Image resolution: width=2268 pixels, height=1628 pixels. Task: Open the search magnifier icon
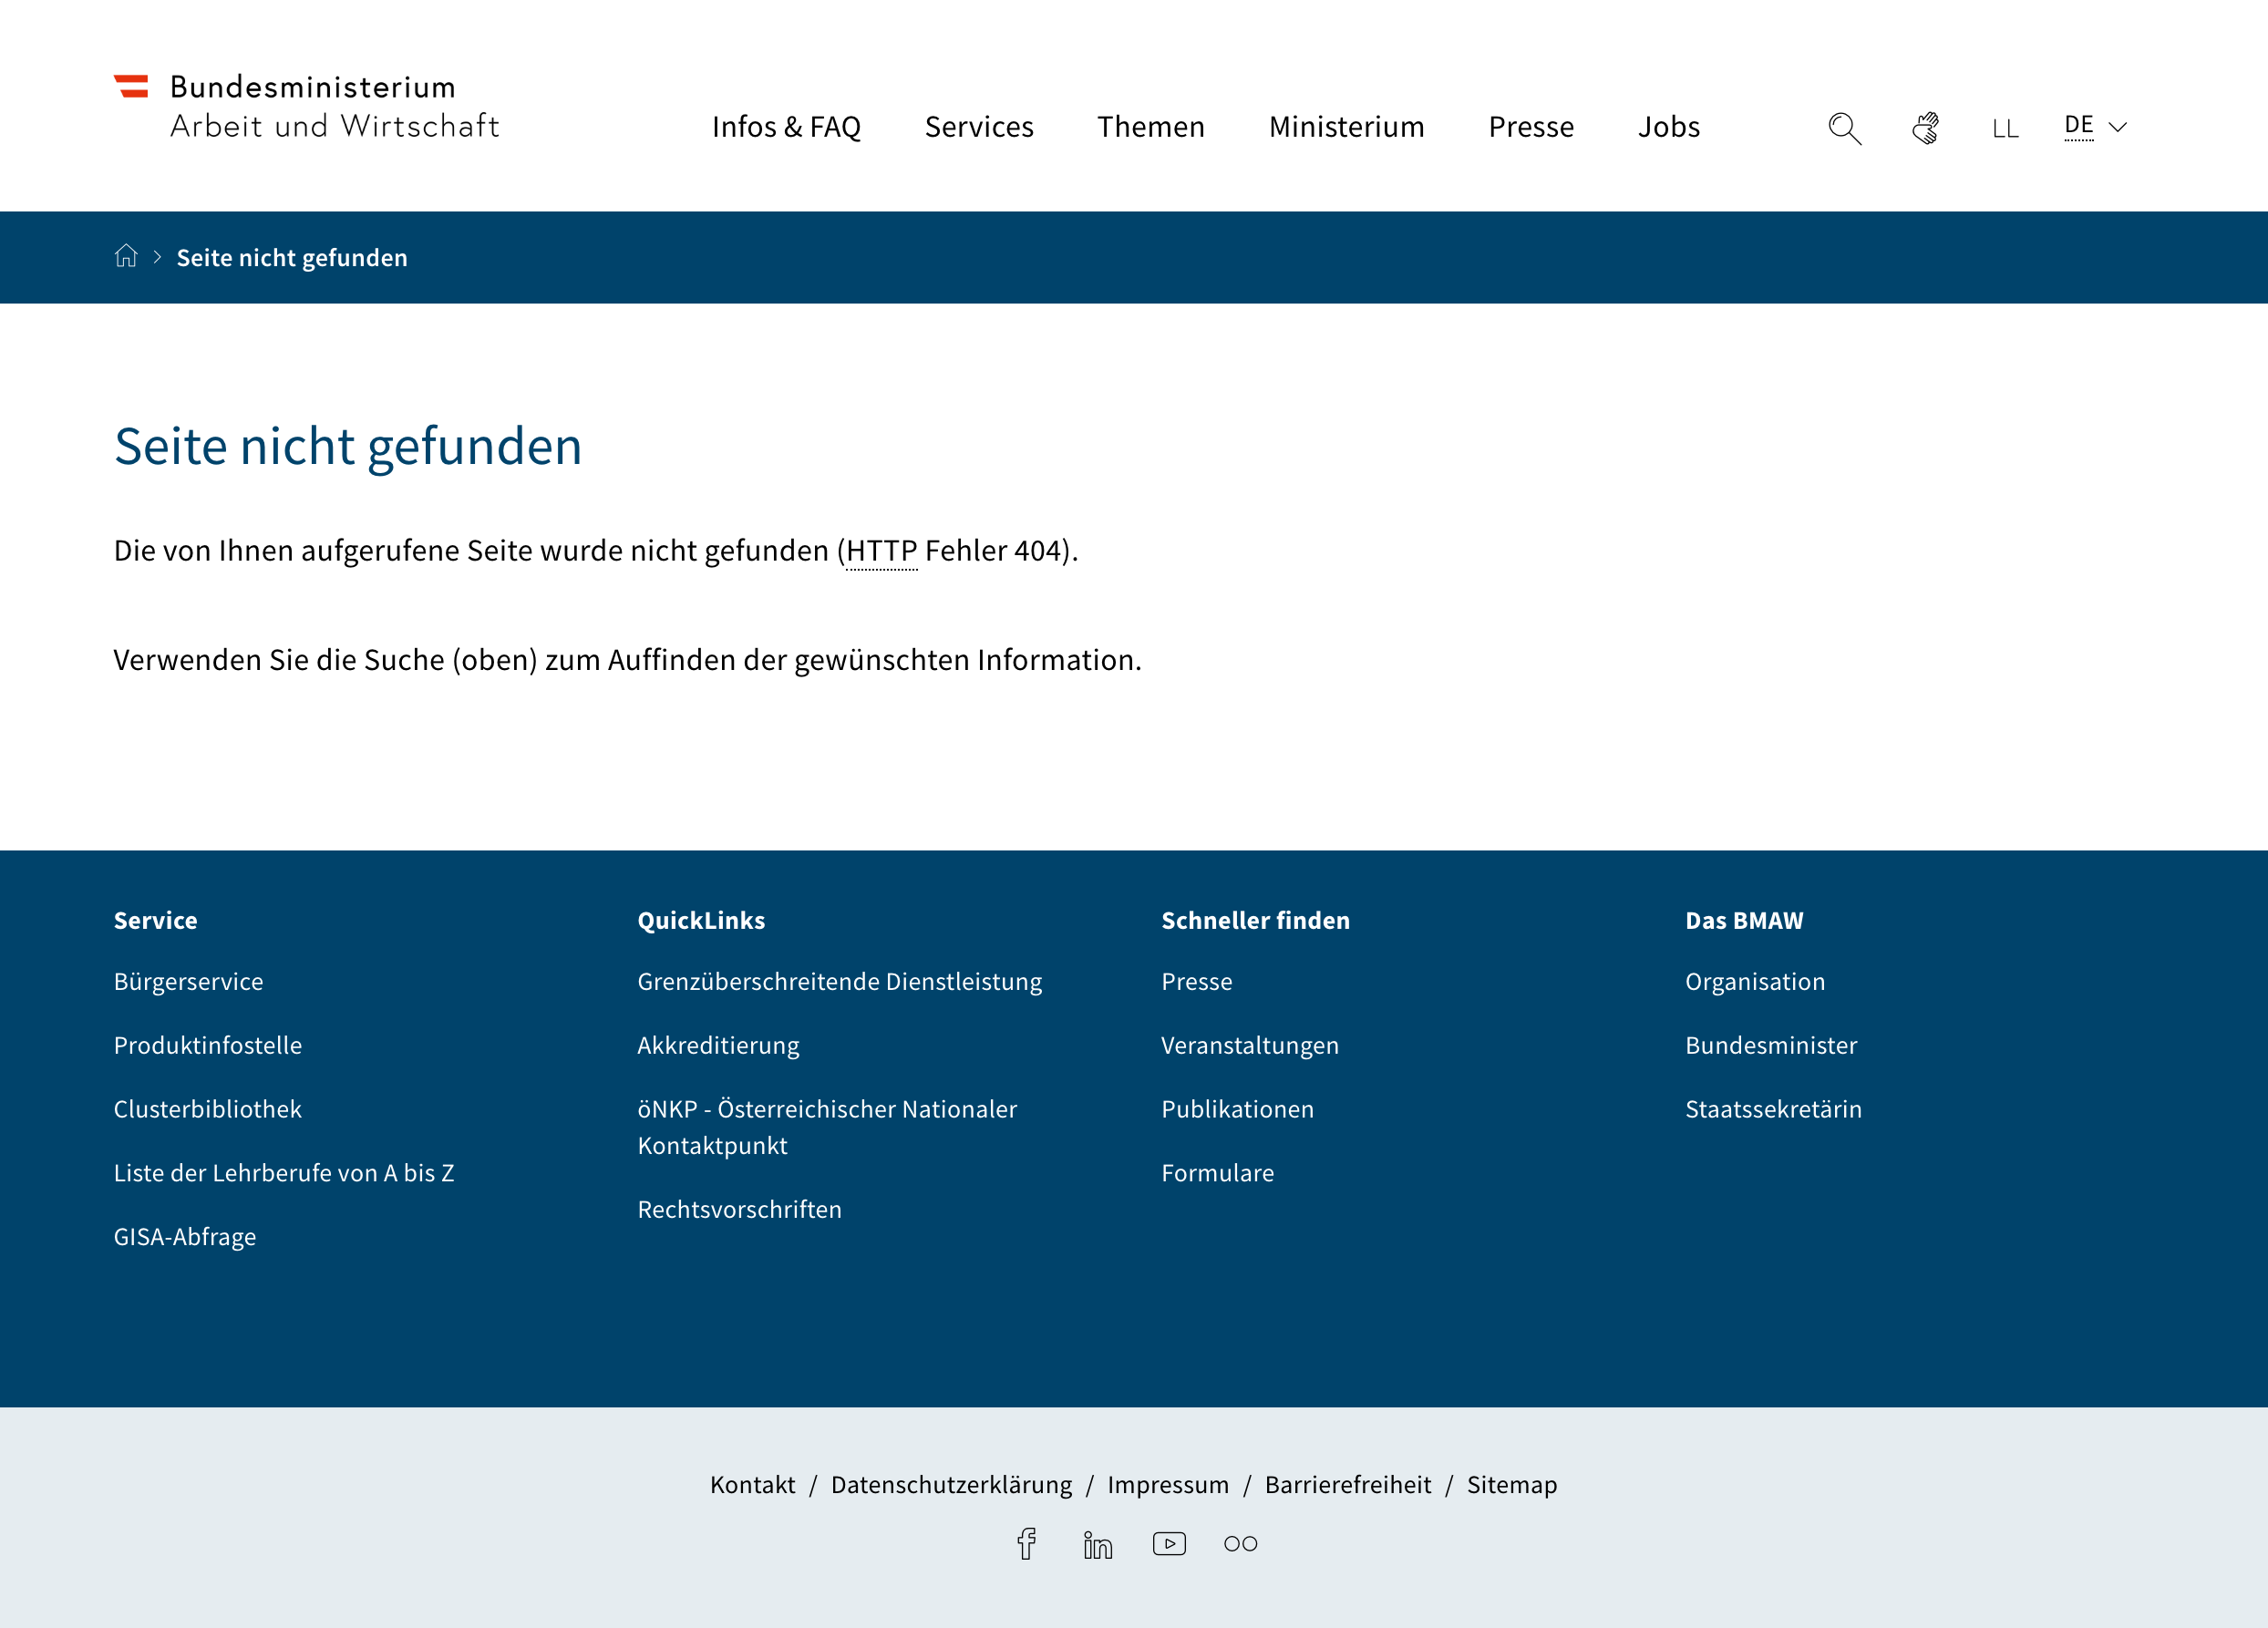click(x=1844, y=128)
